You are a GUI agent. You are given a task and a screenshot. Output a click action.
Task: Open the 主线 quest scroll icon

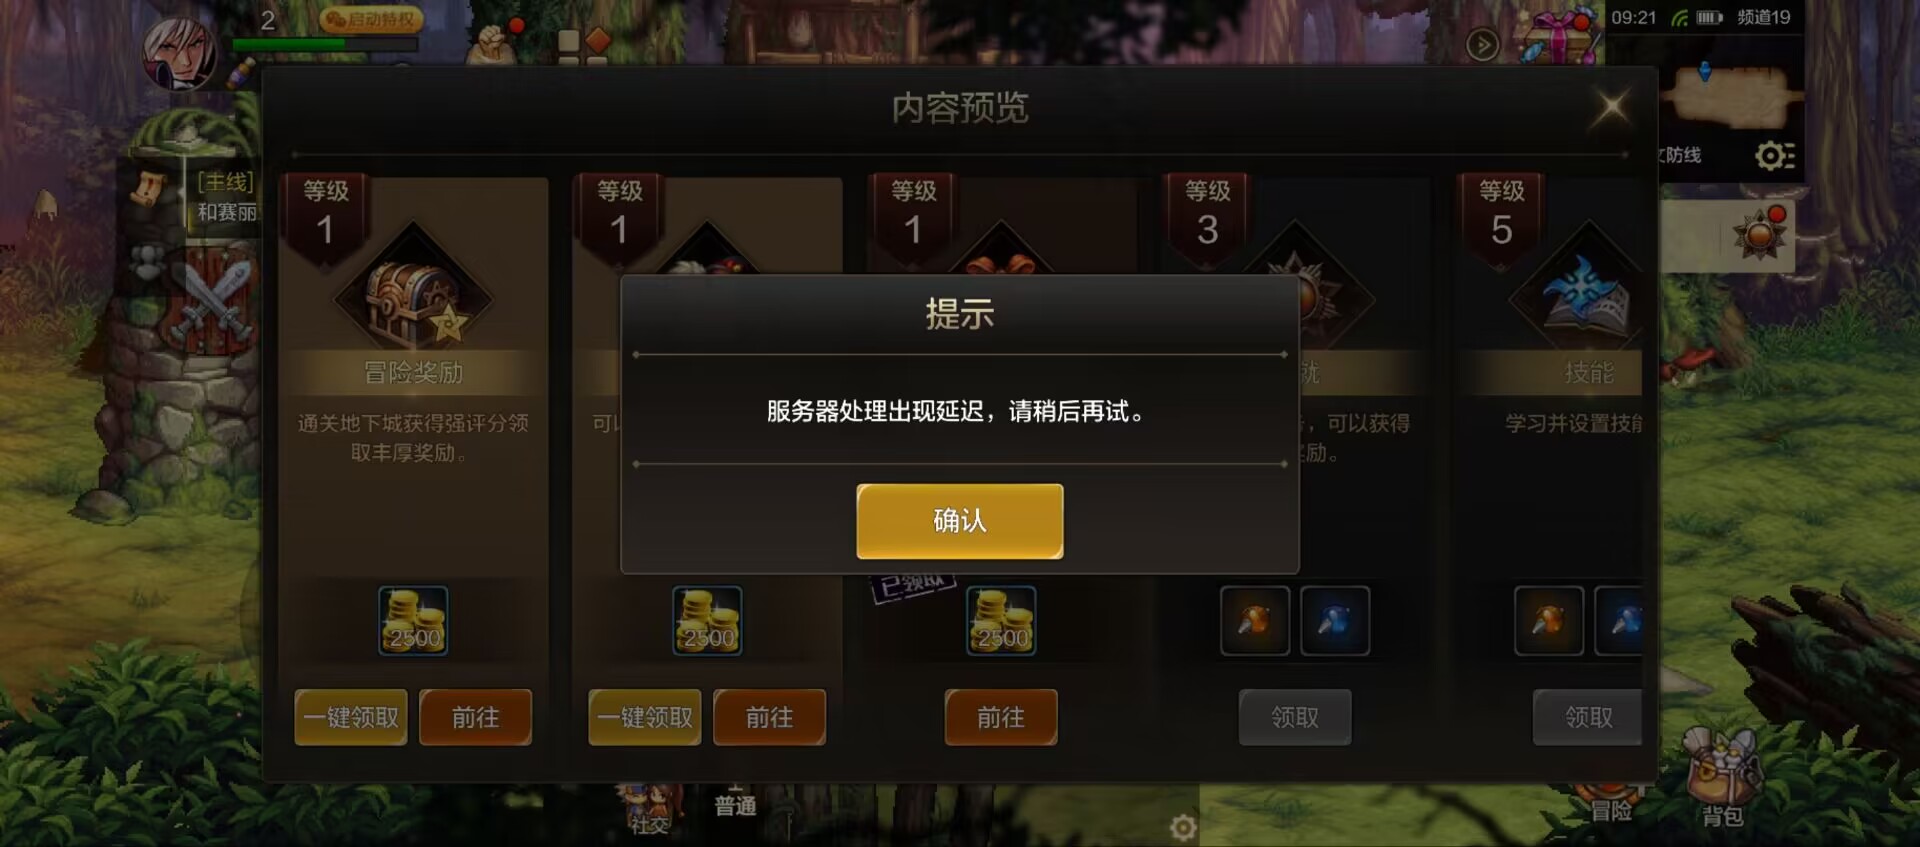[150, 187]
